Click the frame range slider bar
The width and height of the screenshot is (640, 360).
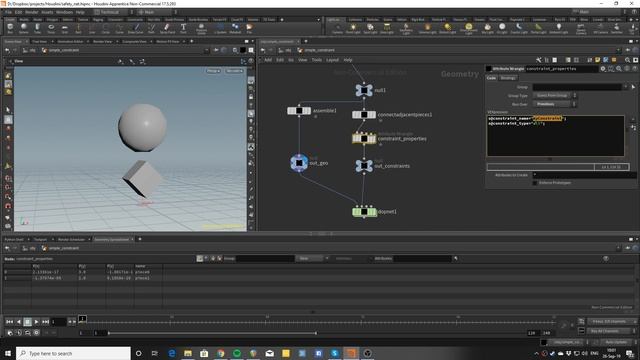(x=212, y=333)
